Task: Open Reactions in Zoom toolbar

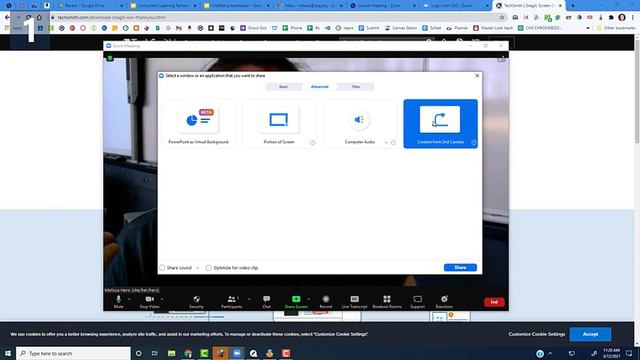Action: [444, 302]
